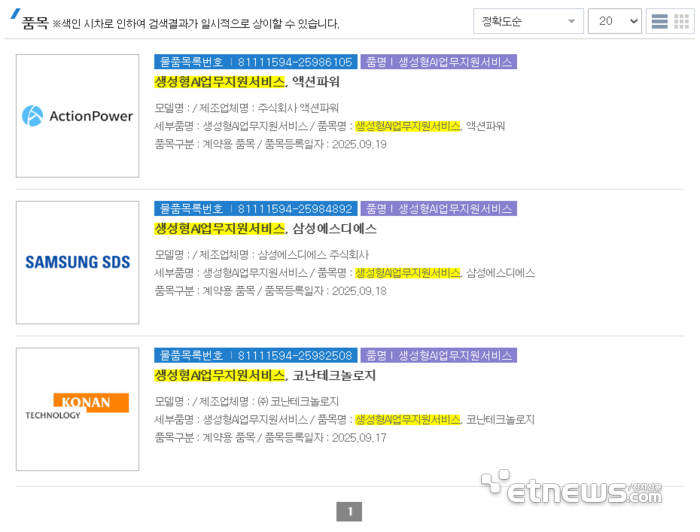Viewport: 700px width, 532px height.
Task: Click manufacturer text ㈜ 코난테크놀로지
Action: point(298,402)
